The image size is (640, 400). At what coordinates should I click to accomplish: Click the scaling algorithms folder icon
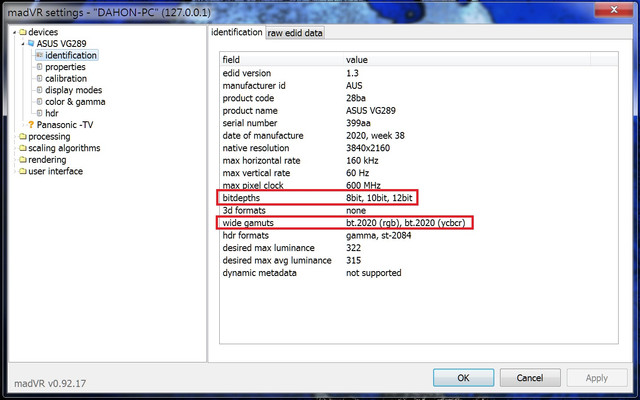23,148
